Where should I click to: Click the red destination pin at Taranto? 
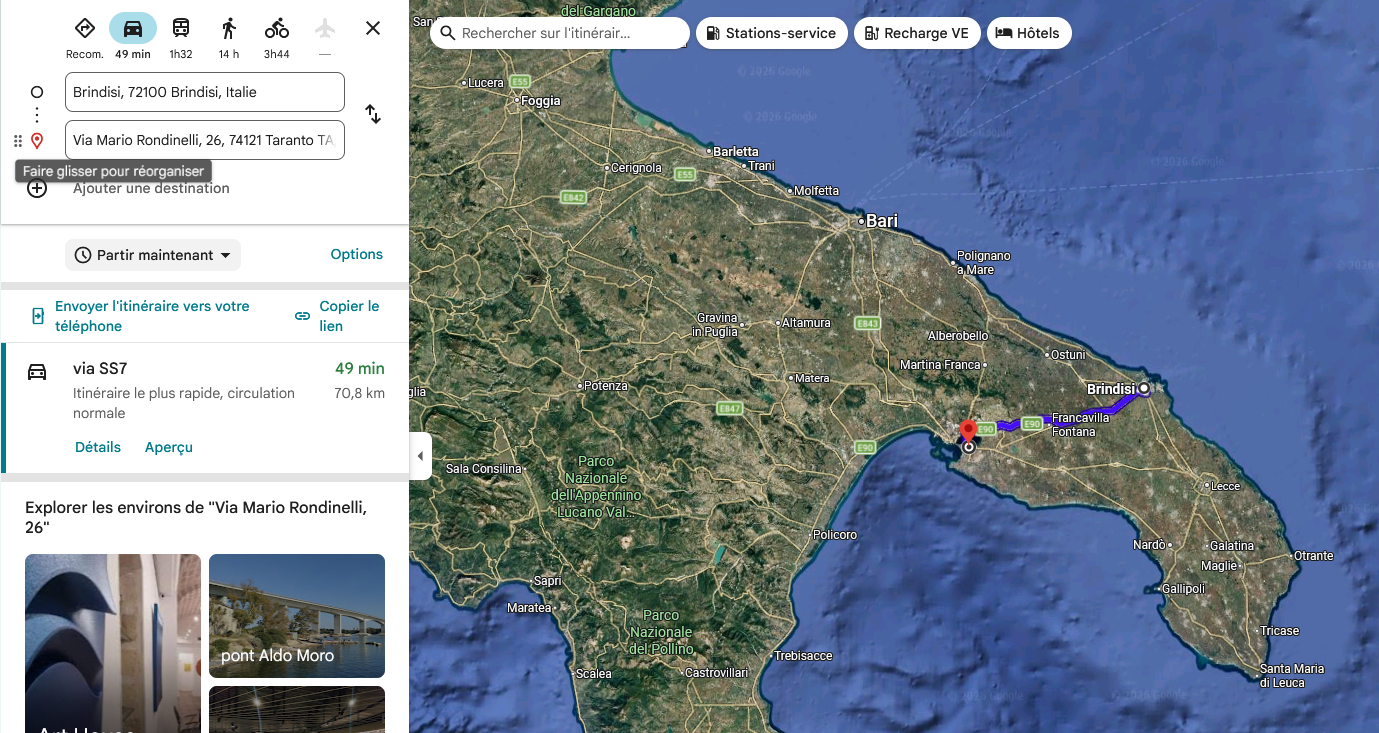click(x=968, y=432)
